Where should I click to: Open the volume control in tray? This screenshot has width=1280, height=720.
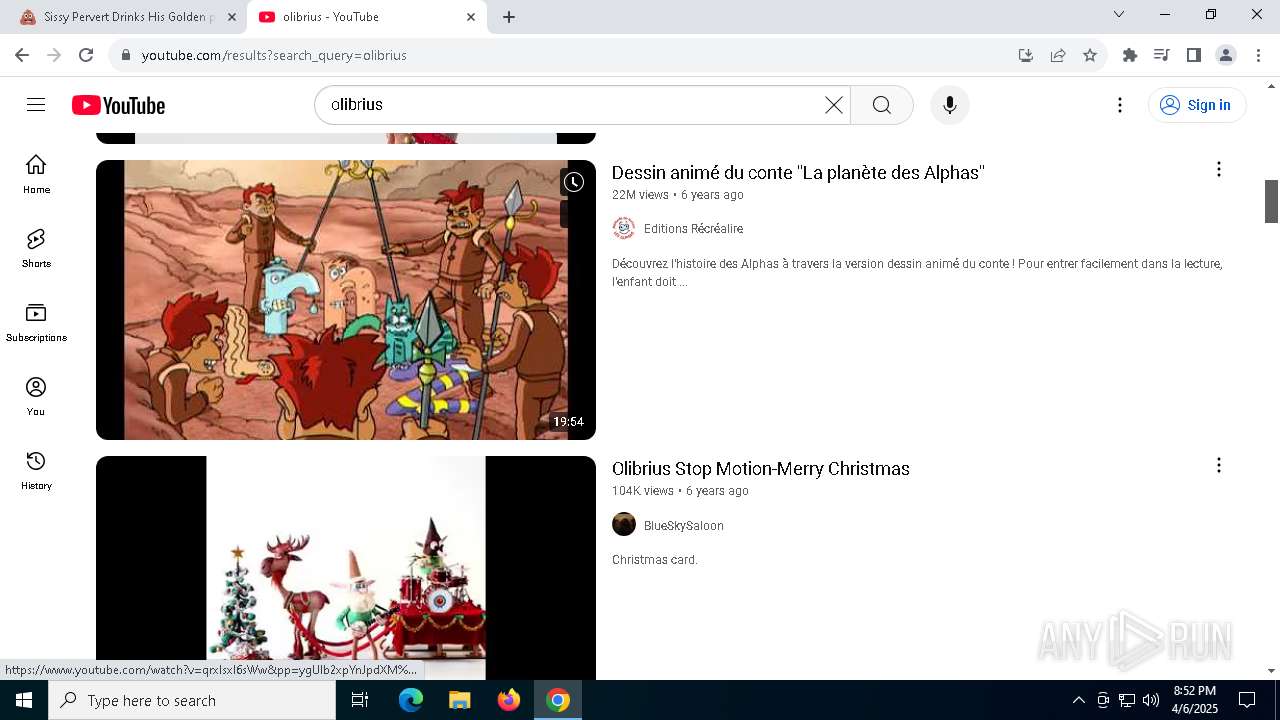coord(1151,700)
